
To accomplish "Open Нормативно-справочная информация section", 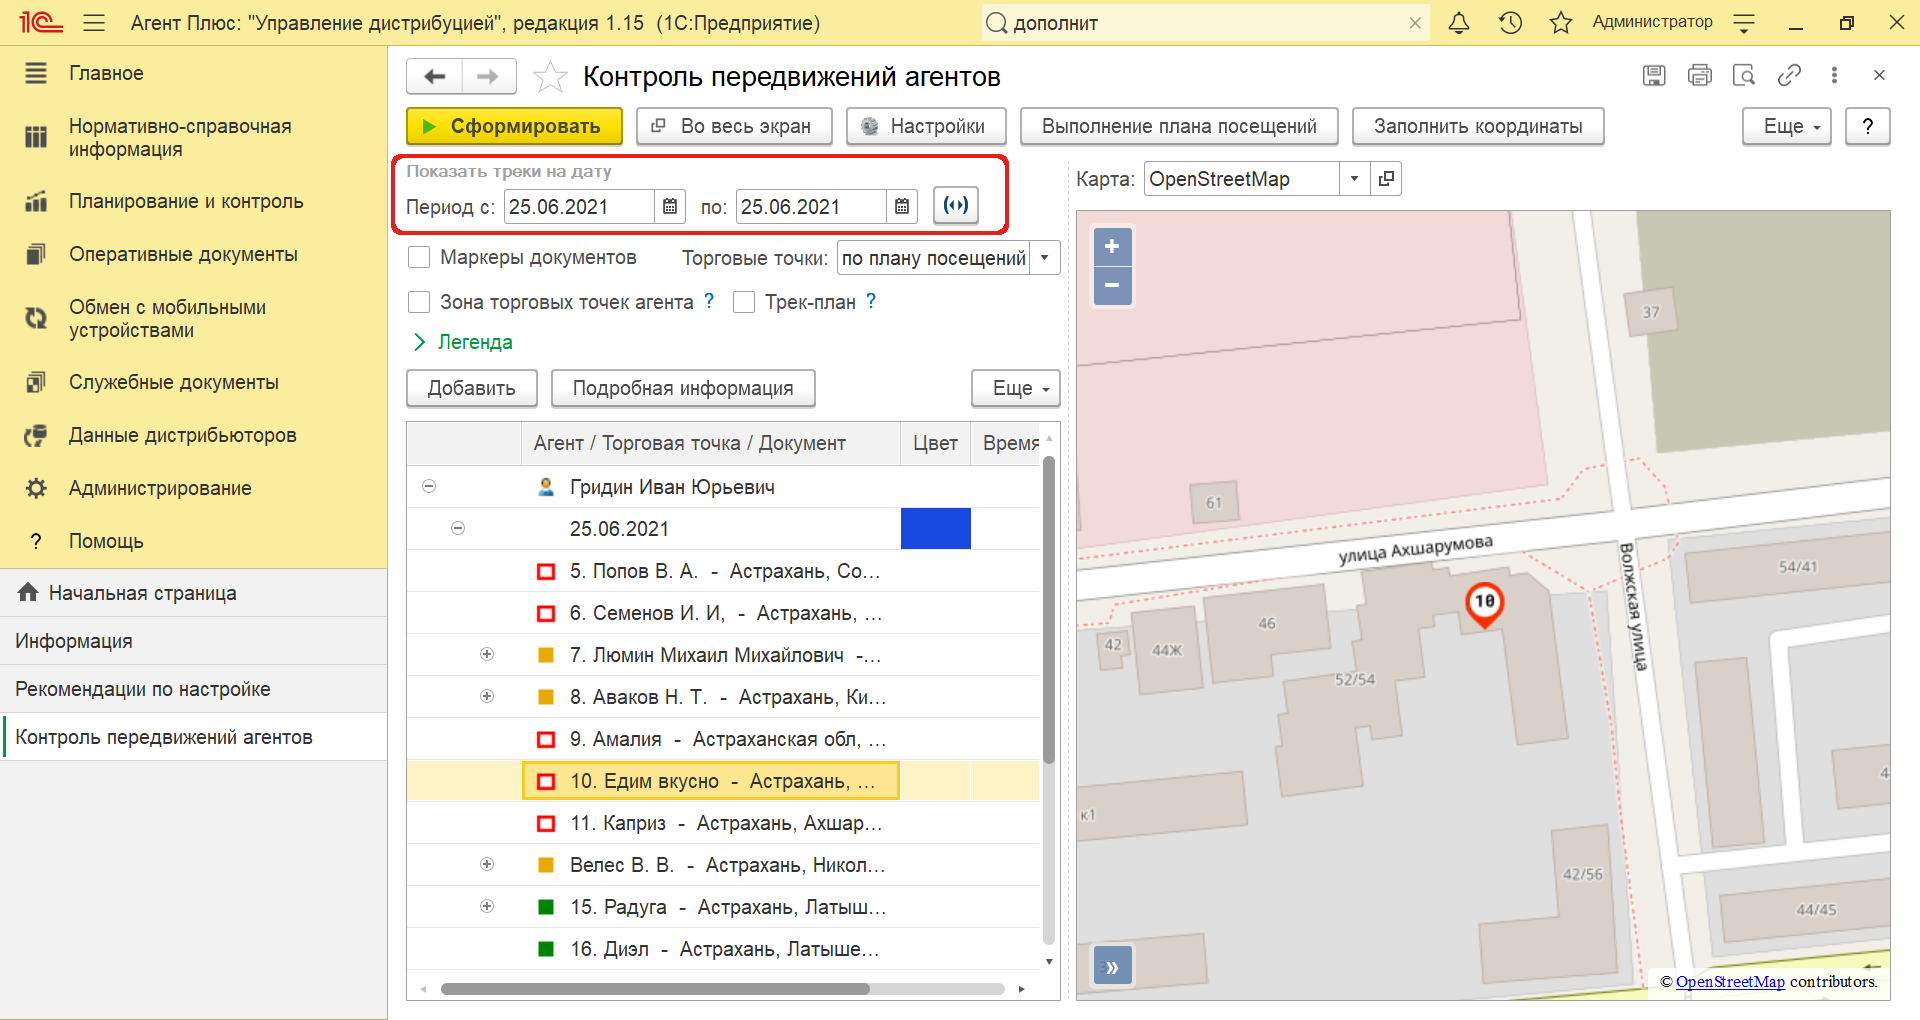I will click(x=180, y=138).
